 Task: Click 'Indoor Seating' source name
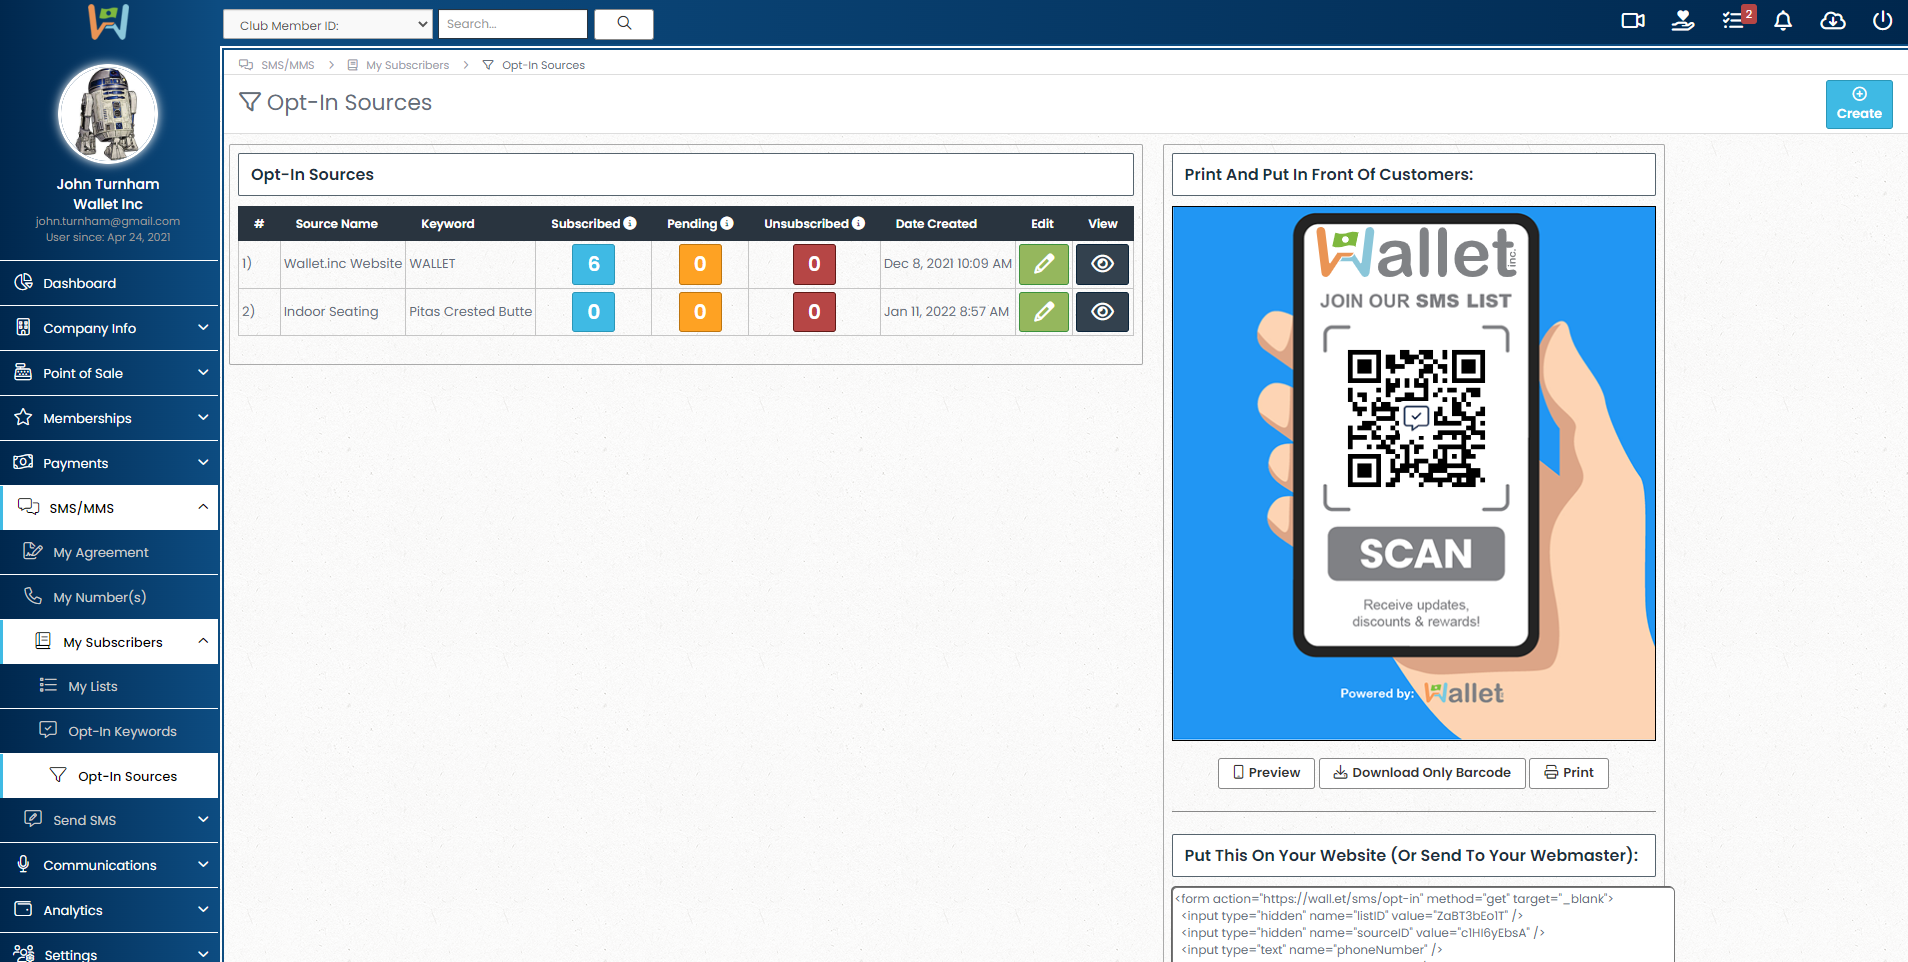(x=331, y=312)
